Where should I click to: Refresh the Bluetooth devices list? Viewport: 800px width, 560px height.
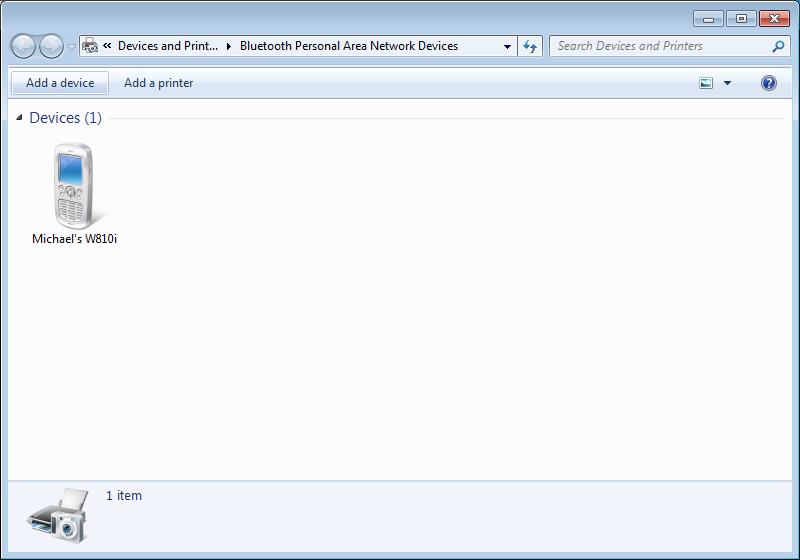coord(530,46)
